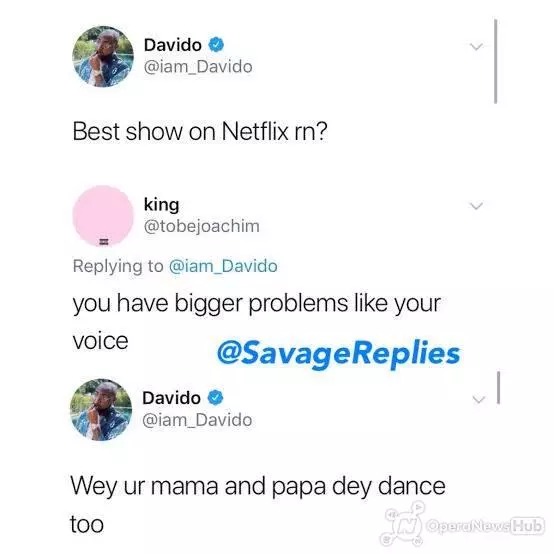Open Davido's profile picture in top tweet
554x554 pixels.
pos(103,57)
